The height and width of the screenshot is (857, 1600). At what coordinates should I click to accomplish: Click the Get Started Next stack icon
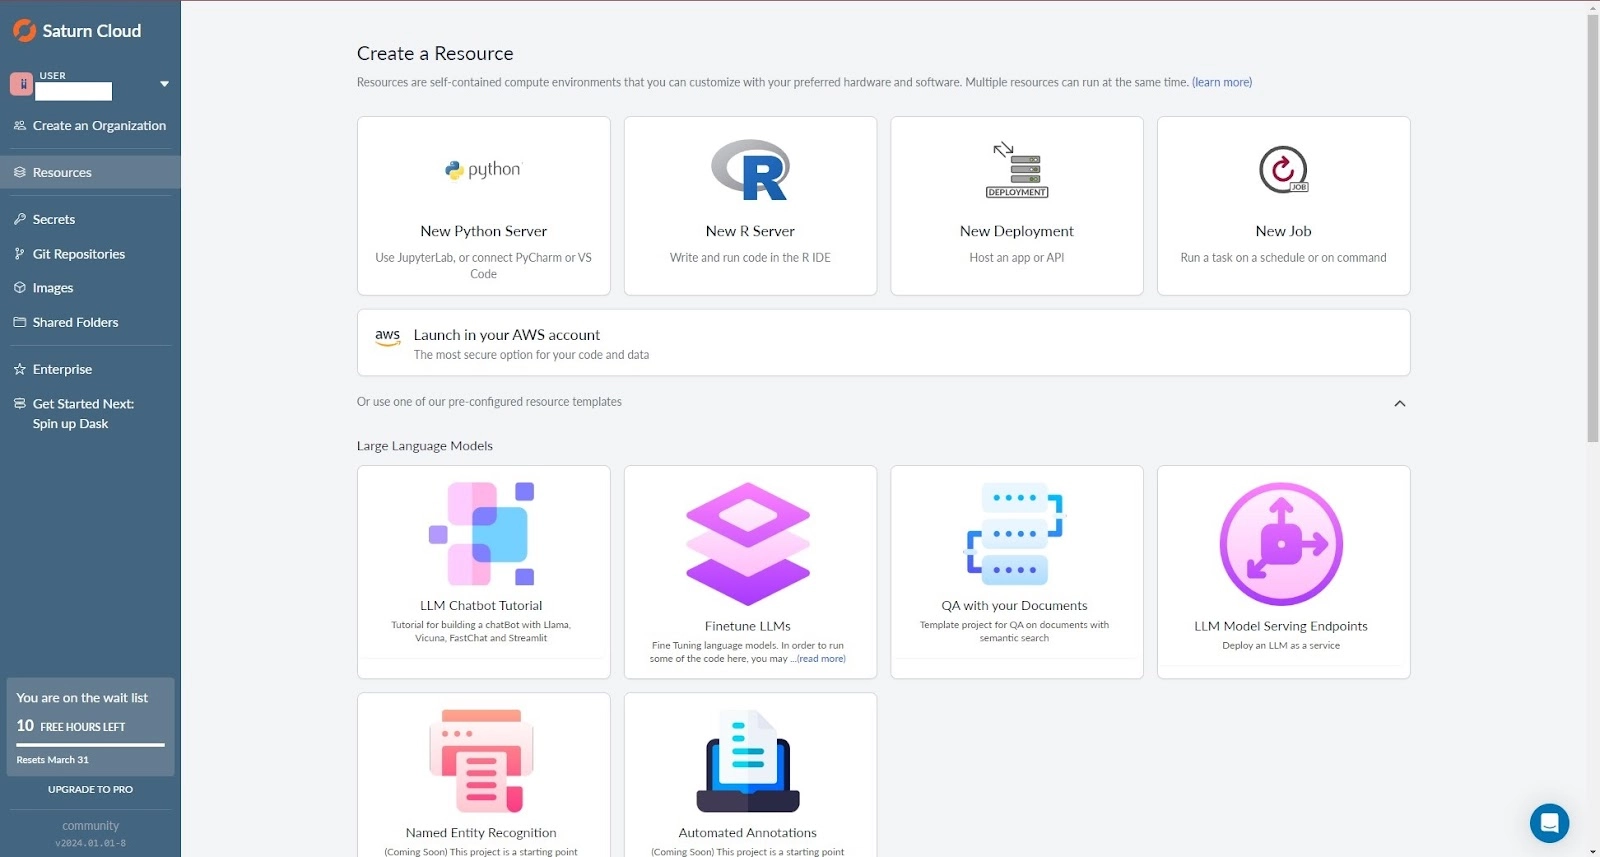[19, 403]
